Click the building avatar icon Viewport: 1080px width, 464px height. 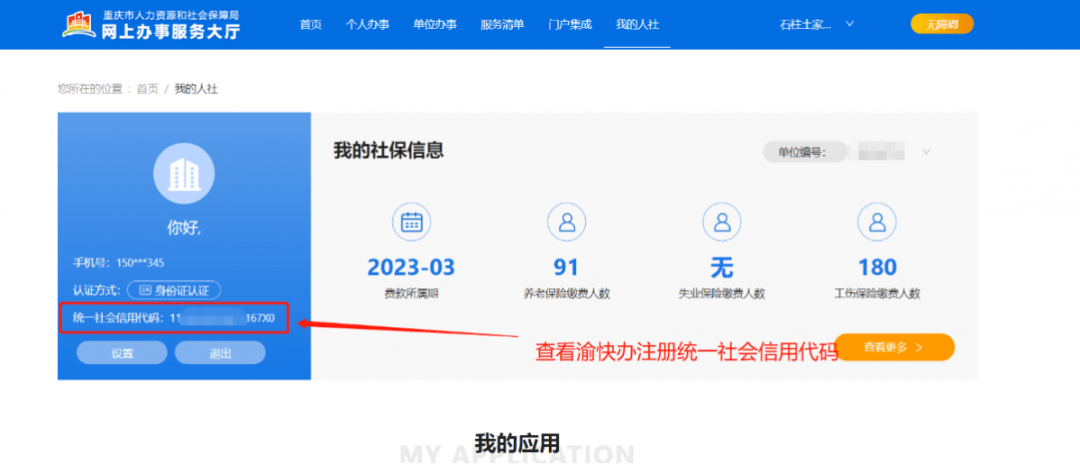(x=184, y=174)
